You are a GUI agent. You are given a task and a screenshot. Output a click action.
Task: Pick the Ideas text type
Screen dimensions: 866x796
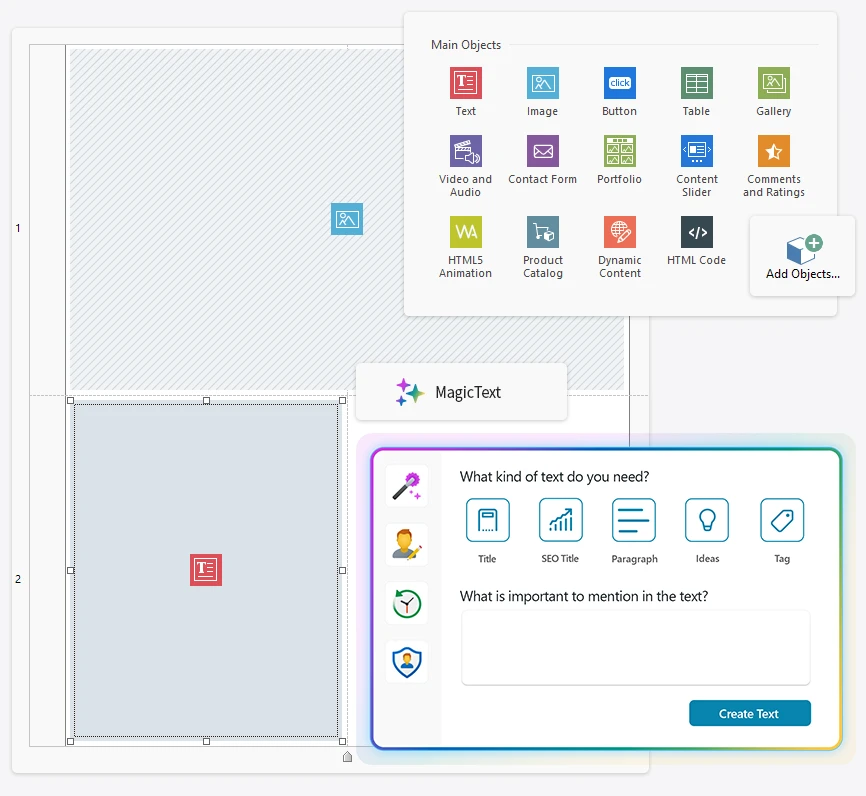[x=707, y=521]
